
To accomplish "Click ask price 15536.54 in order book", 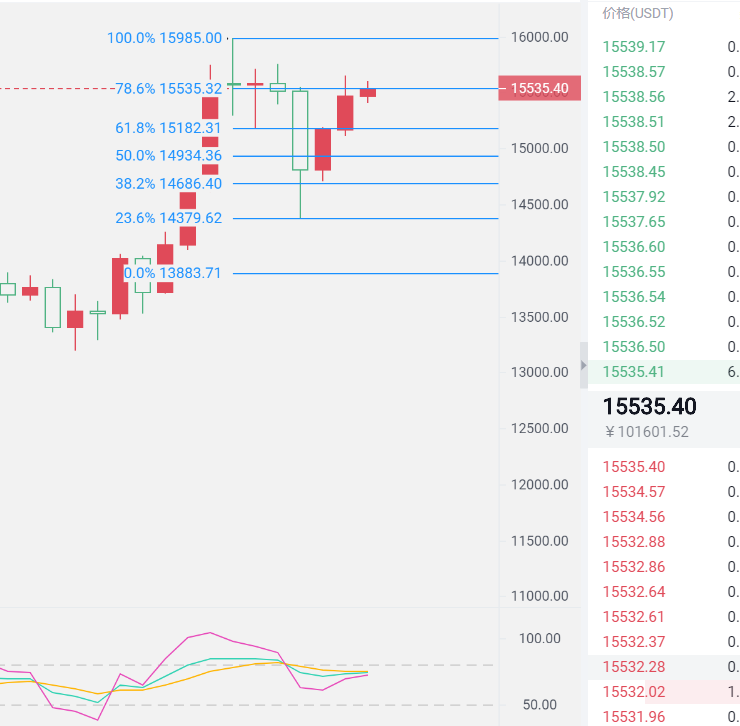I will pos(634,297).
